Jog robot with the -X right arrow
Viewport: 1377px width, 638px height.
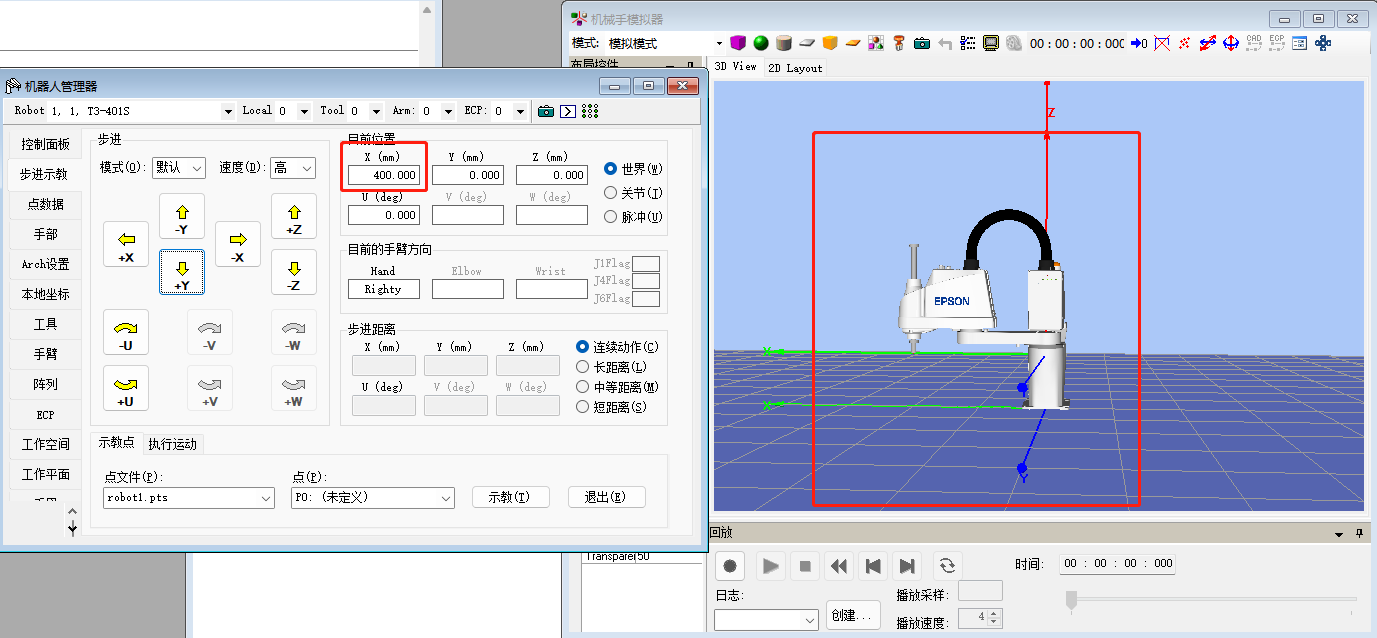[x=238, y=244]
